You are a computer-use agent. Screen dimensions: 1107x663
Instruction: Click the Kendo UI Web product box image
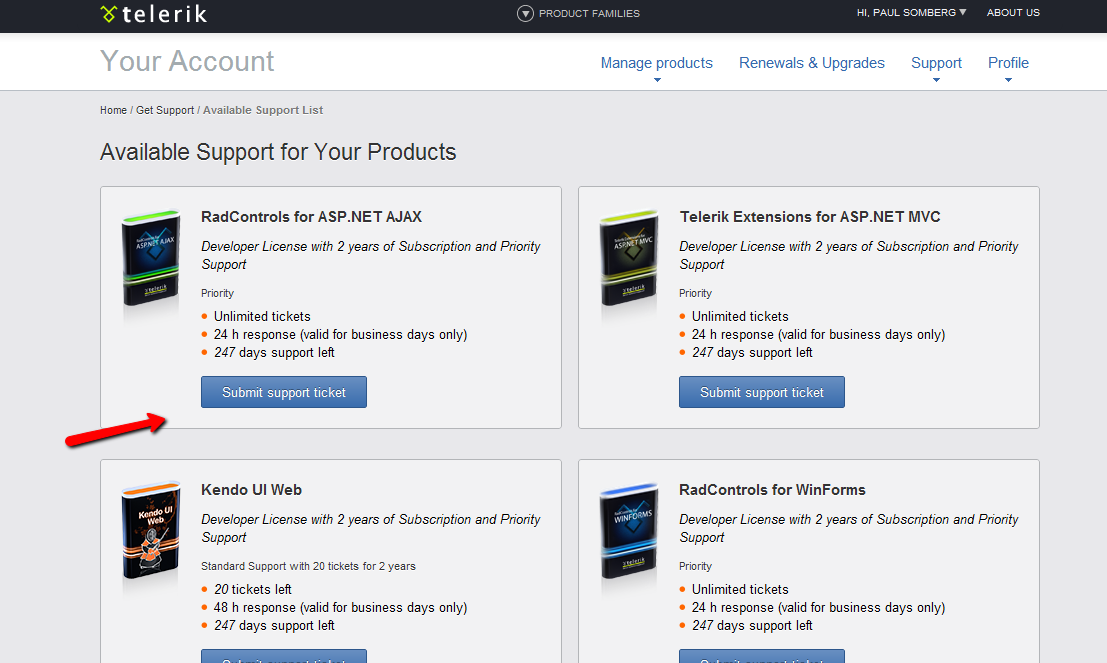(x=151, y=535)
